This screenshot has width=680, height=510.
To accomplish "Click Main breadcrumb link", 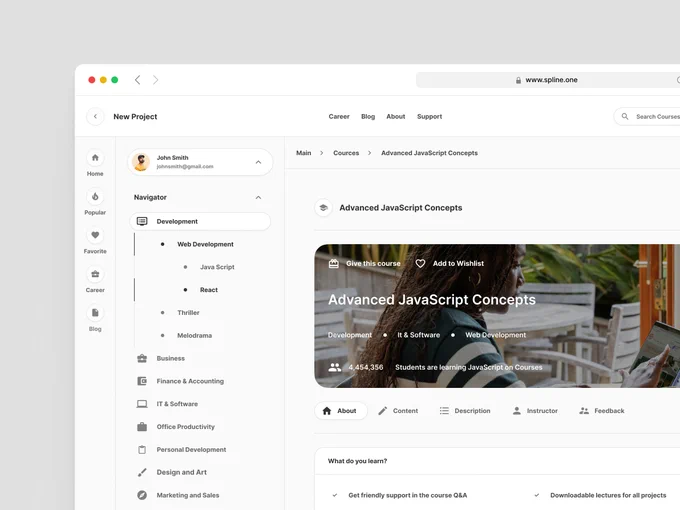I will [304, 153].
